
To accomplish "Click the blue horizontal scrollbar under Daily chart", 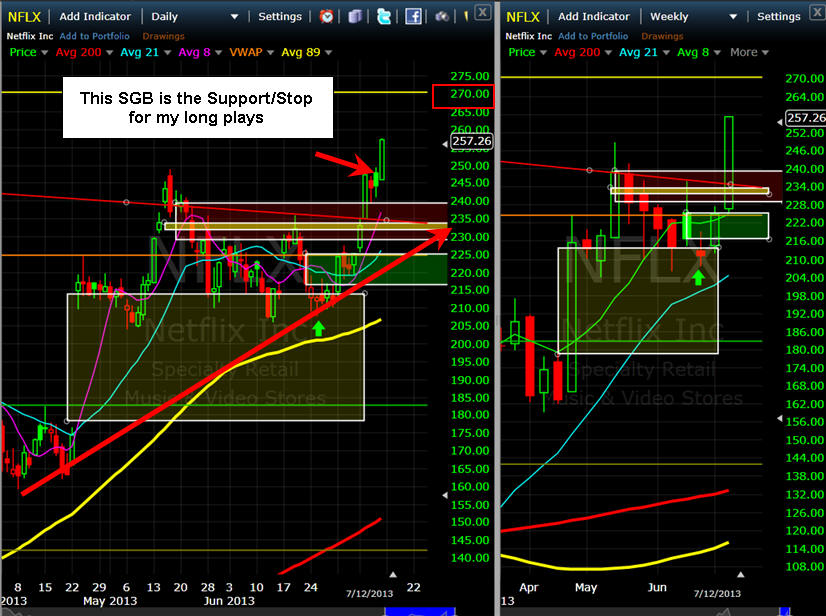I will pos(420,611).
